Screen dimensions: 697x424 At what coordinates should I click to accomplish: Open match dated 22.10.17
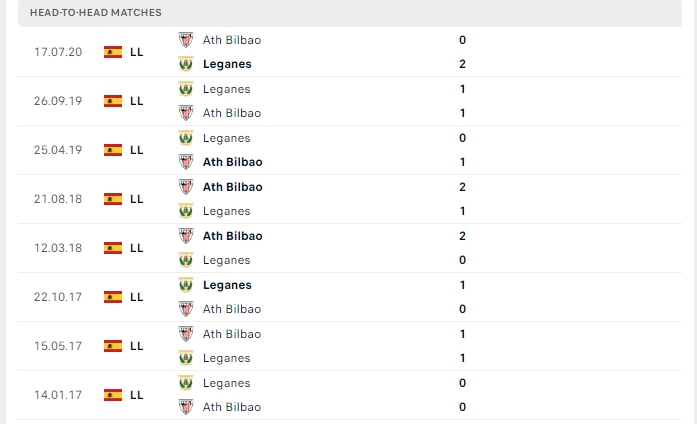[57, 297]
